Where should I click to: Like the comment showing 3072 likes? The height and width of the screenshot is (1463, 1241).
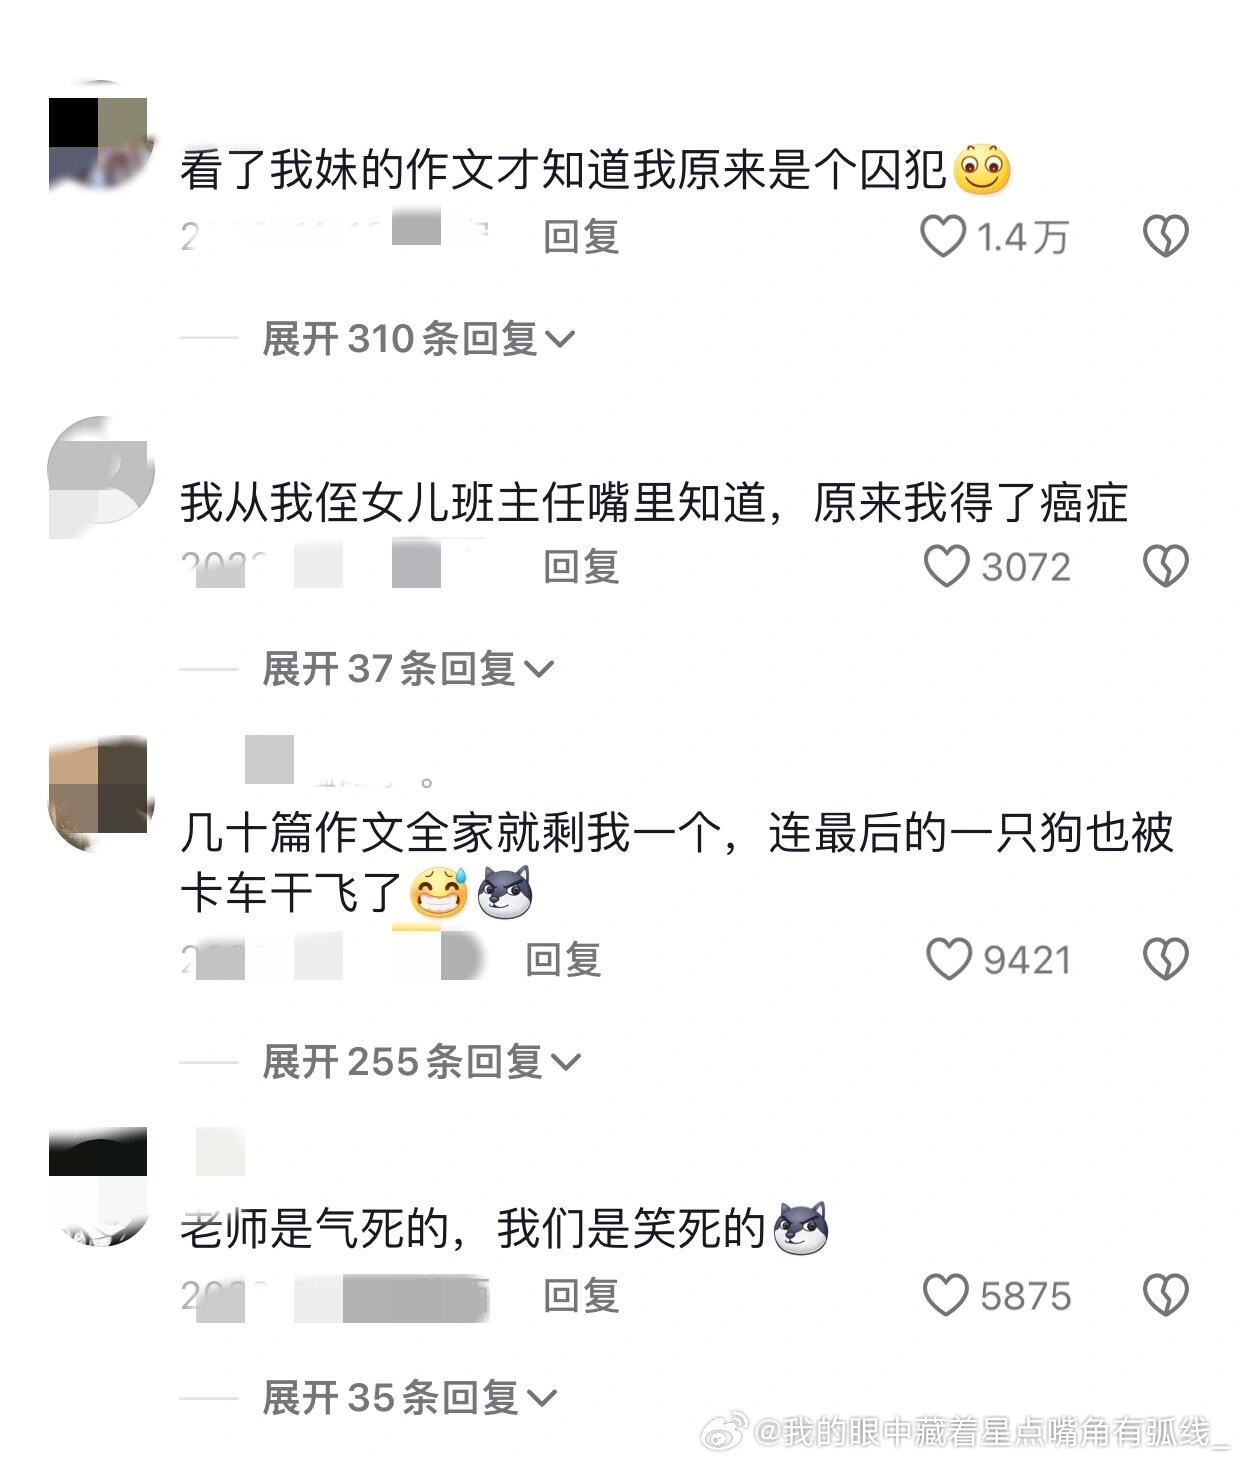[x=946, y=566]
